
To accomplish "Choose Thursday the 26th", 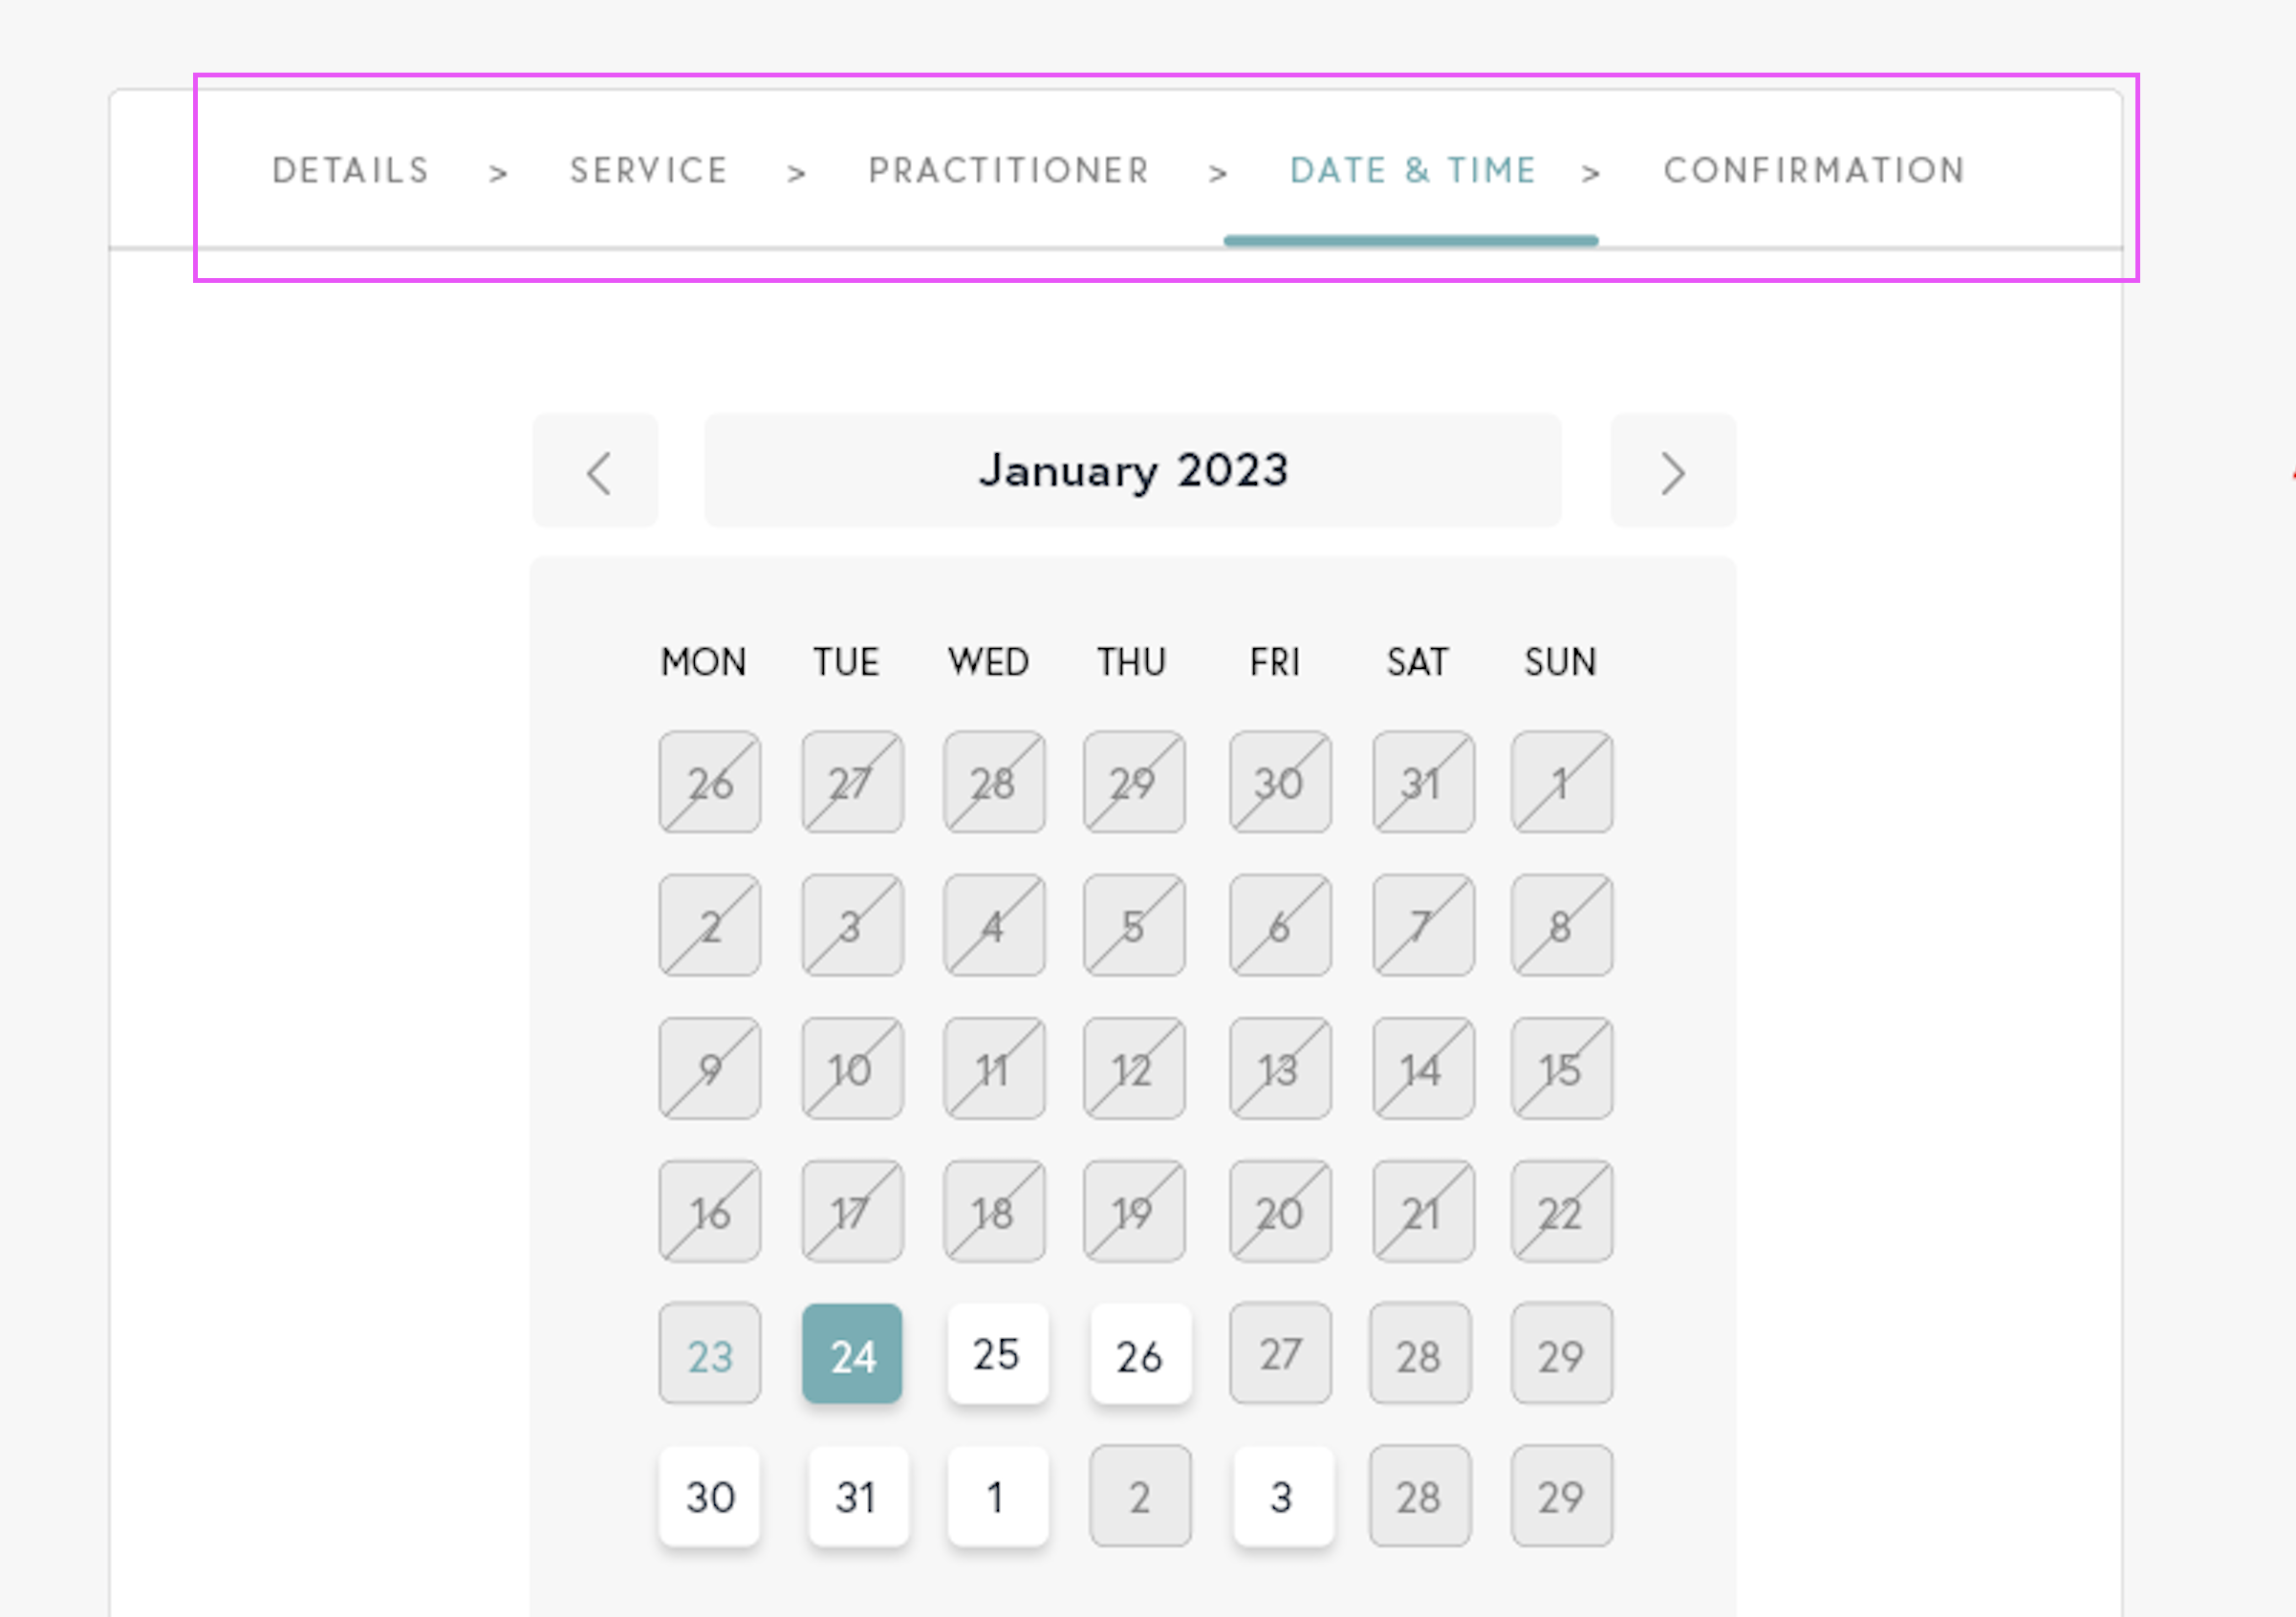I will click(x=1139, y=1354).
